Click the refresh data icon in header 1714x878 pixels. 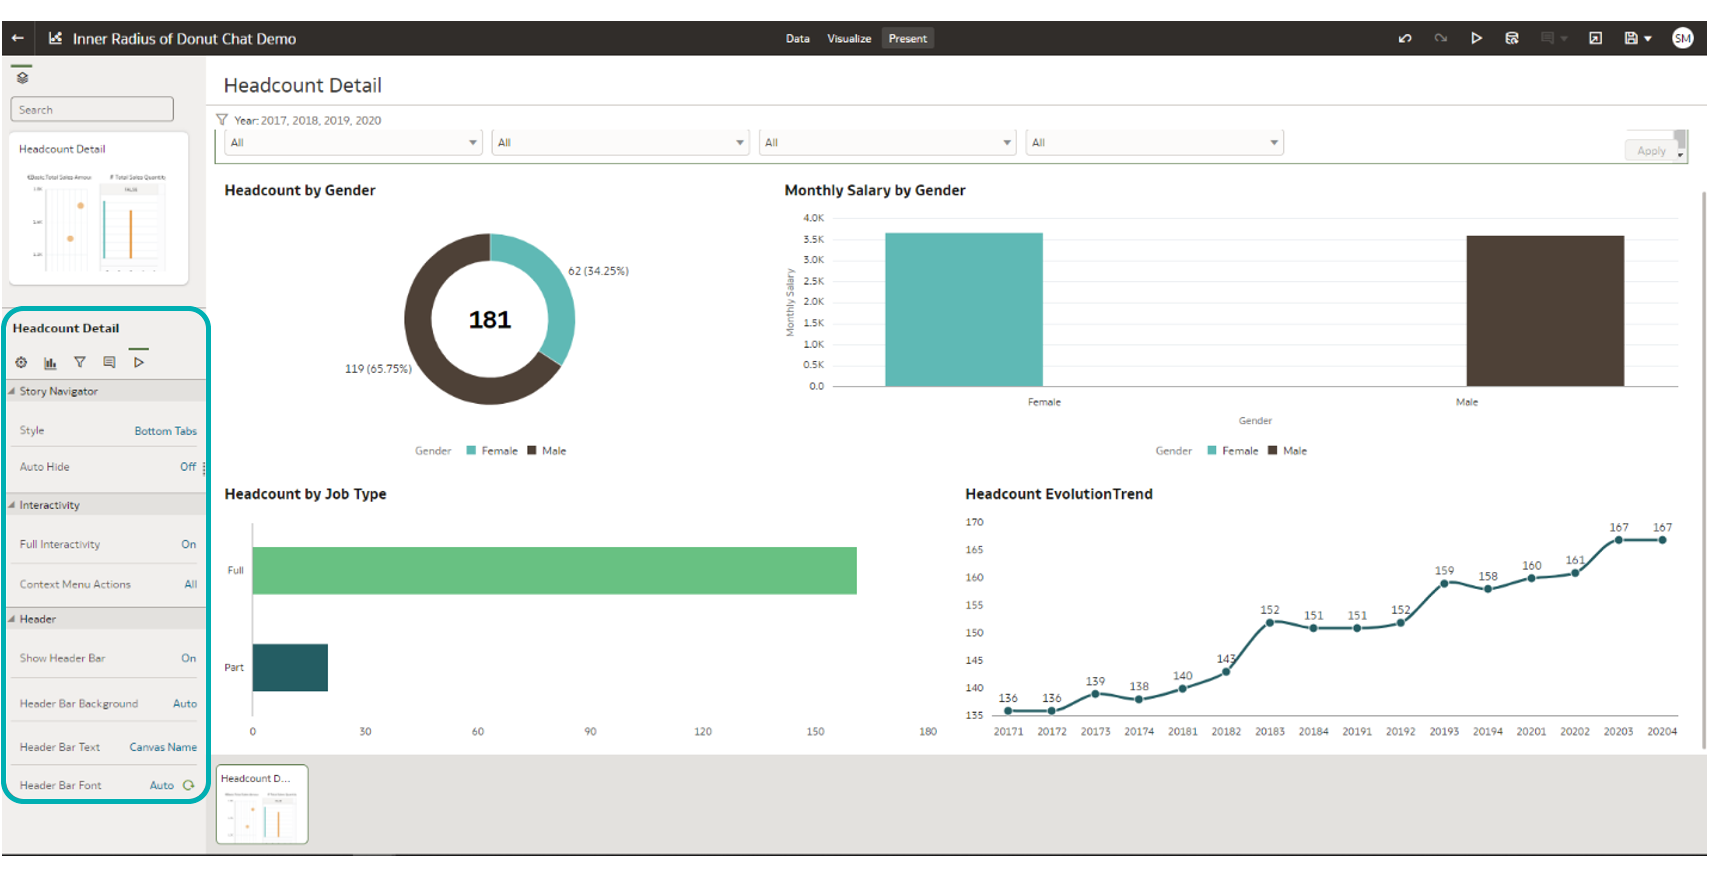pos(1512,38)
